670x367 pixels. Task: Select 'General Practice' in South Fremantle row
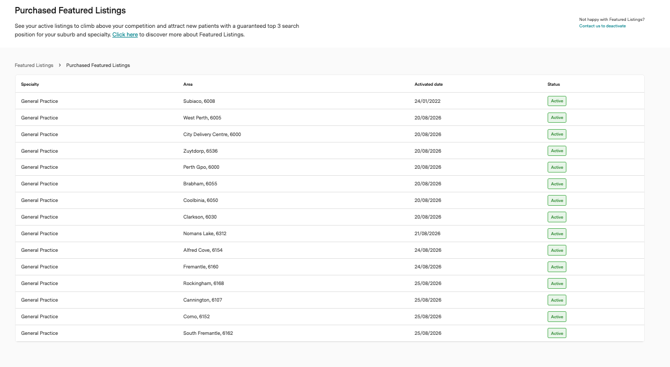pos(39,333)
